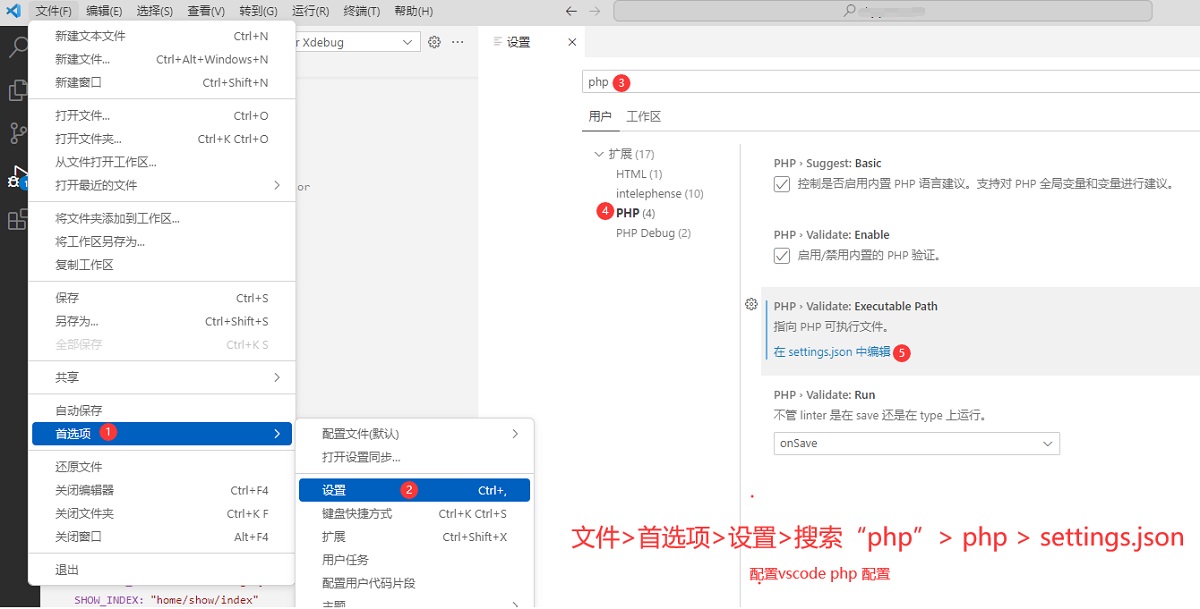Choose 将文件夹添加到工作区... menu entry
Image resolution: width=1200 pixels, height=609 pixels.
coord(162,218)
